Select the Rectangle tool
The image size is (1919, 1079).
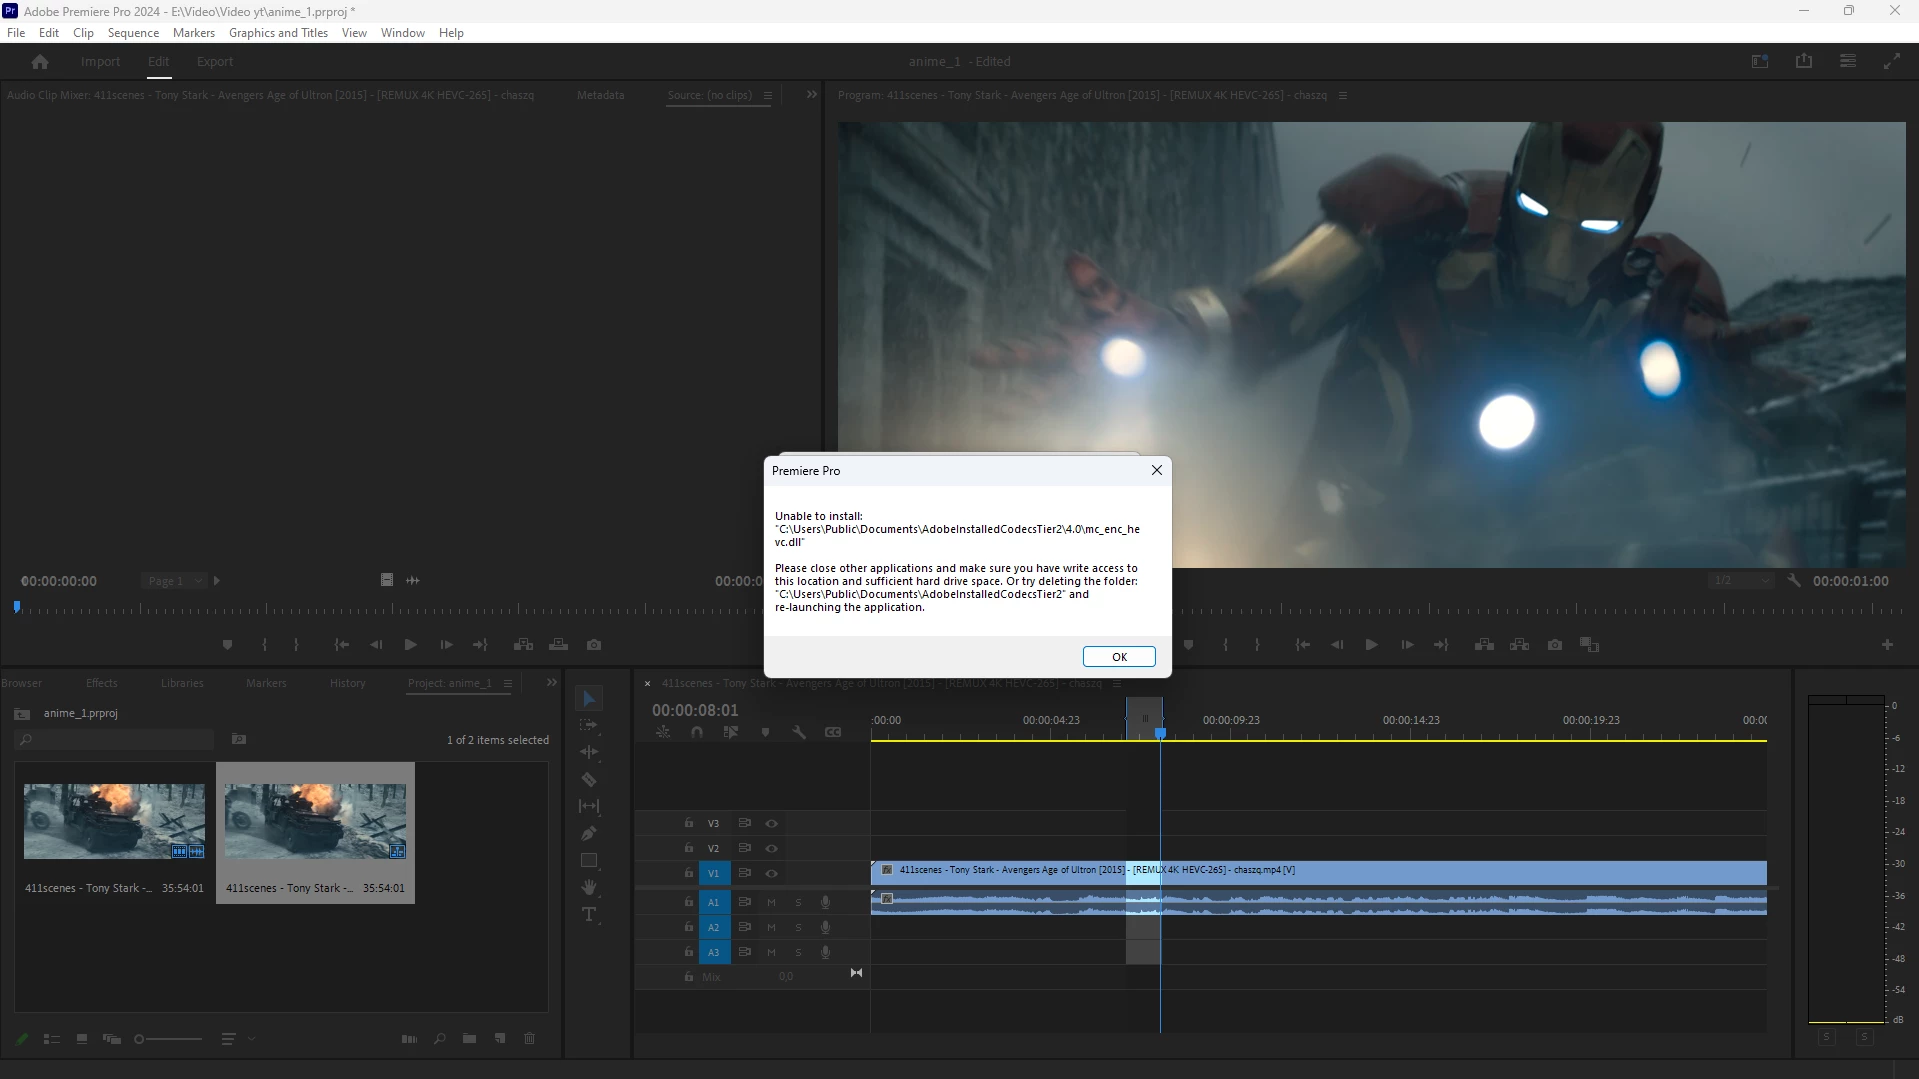589,860
